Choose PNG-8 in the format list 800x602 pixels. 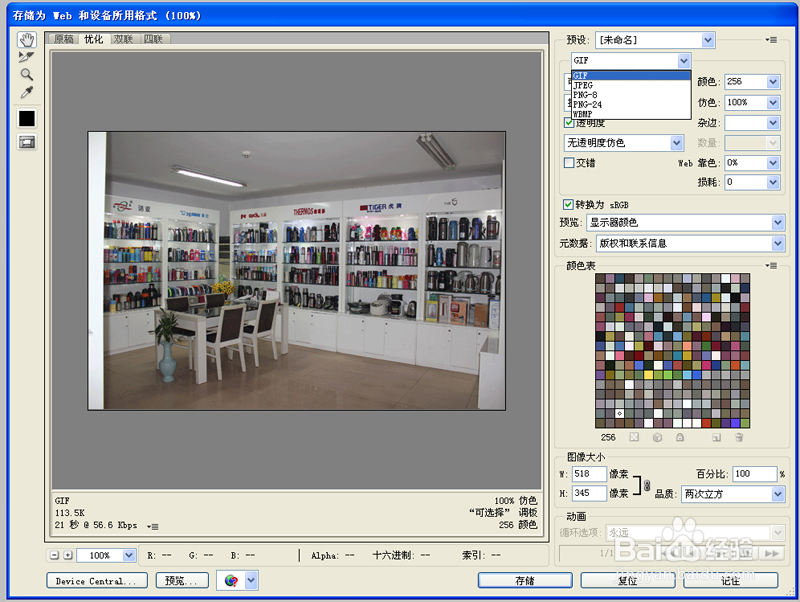(x=631, y=95)
